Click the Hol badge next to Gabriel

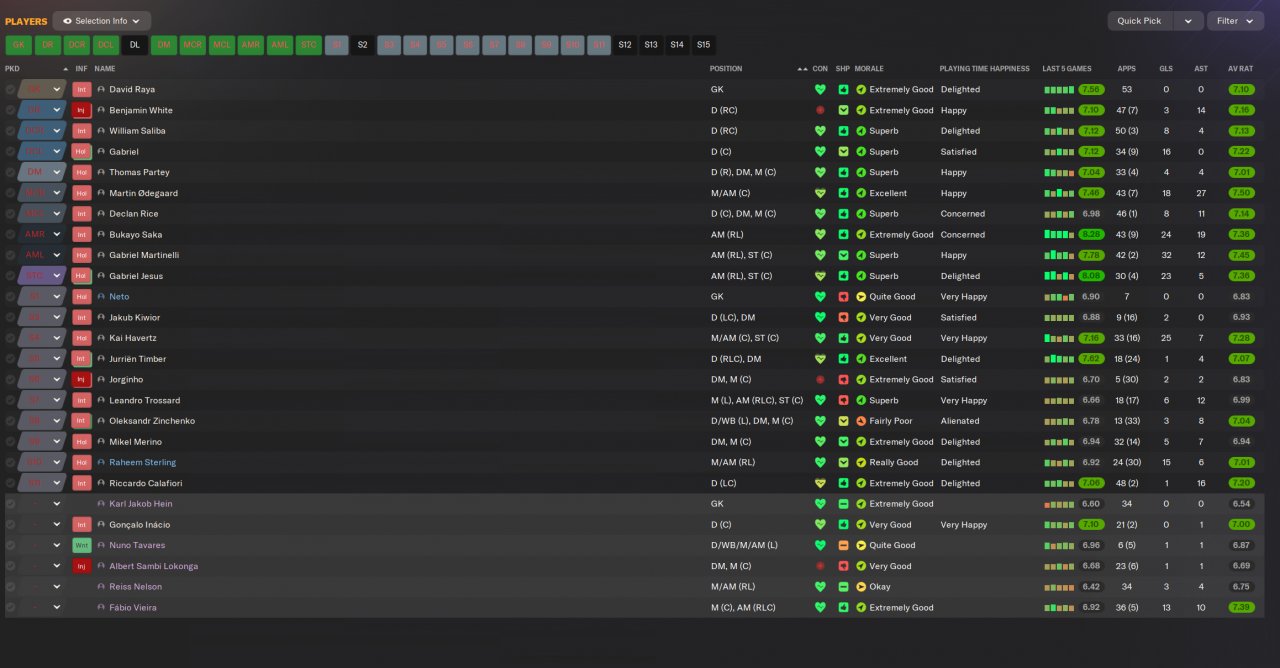(x=82, y=152)
